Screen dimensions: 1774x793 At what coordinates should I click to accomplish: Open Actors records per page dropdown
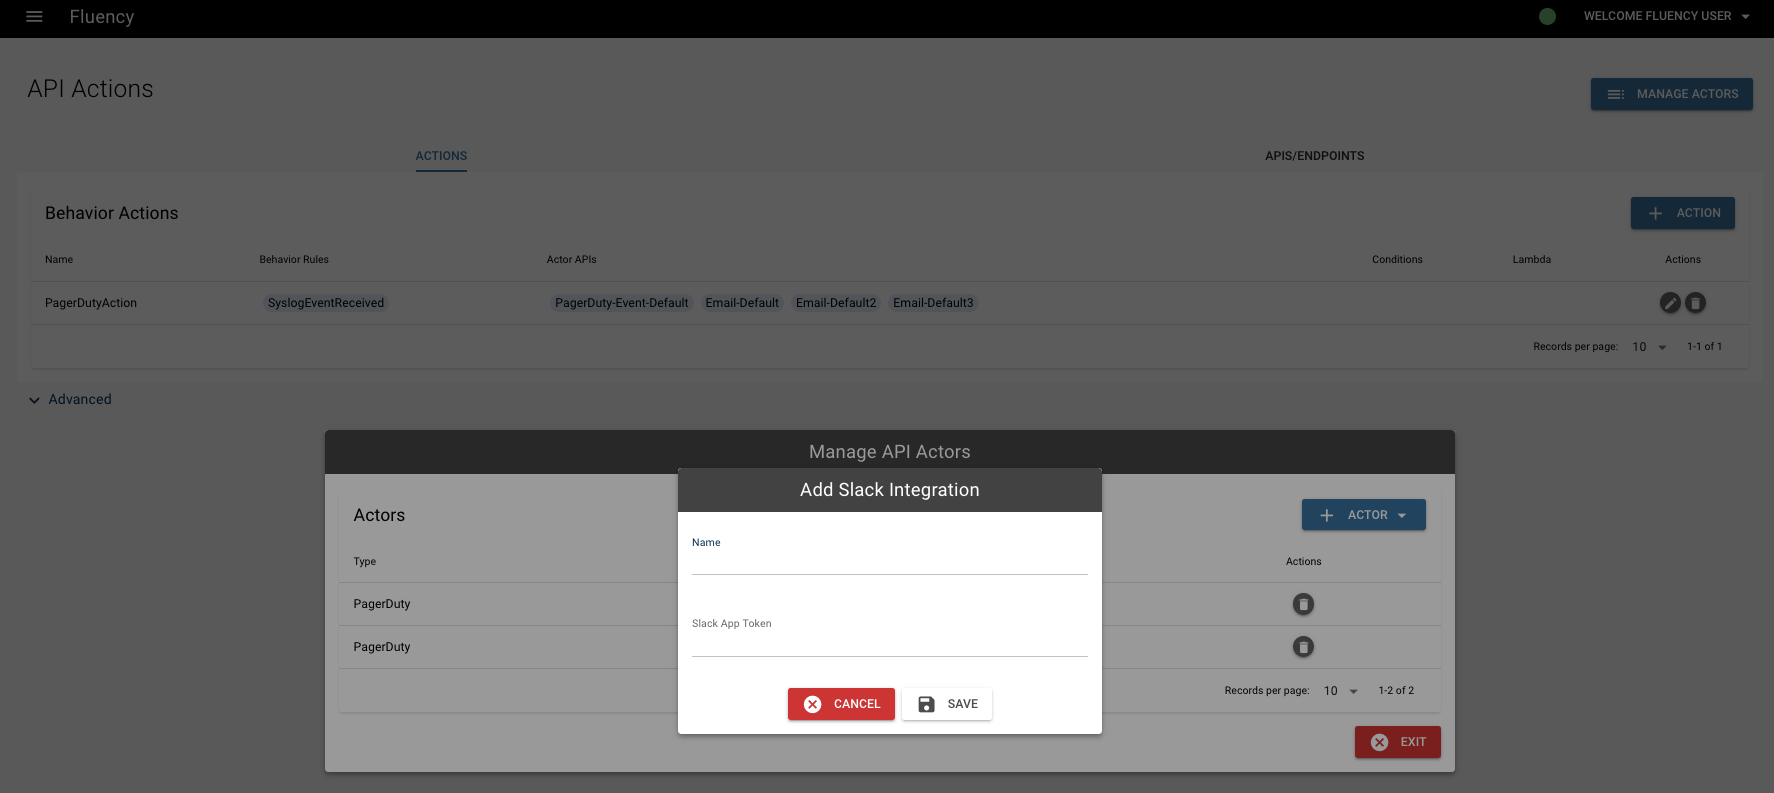[x=1341, y=691]
